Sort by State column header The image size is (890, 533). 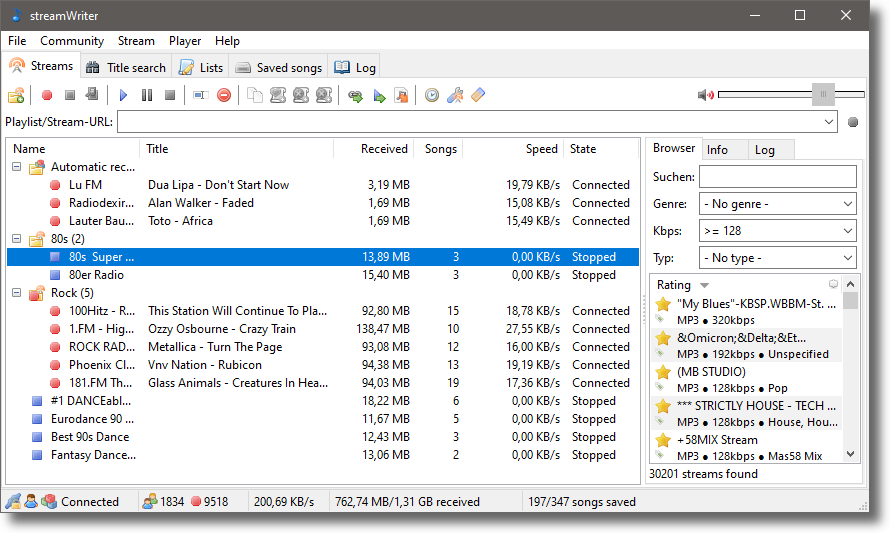pyautogui.click(x=601, y=149)
